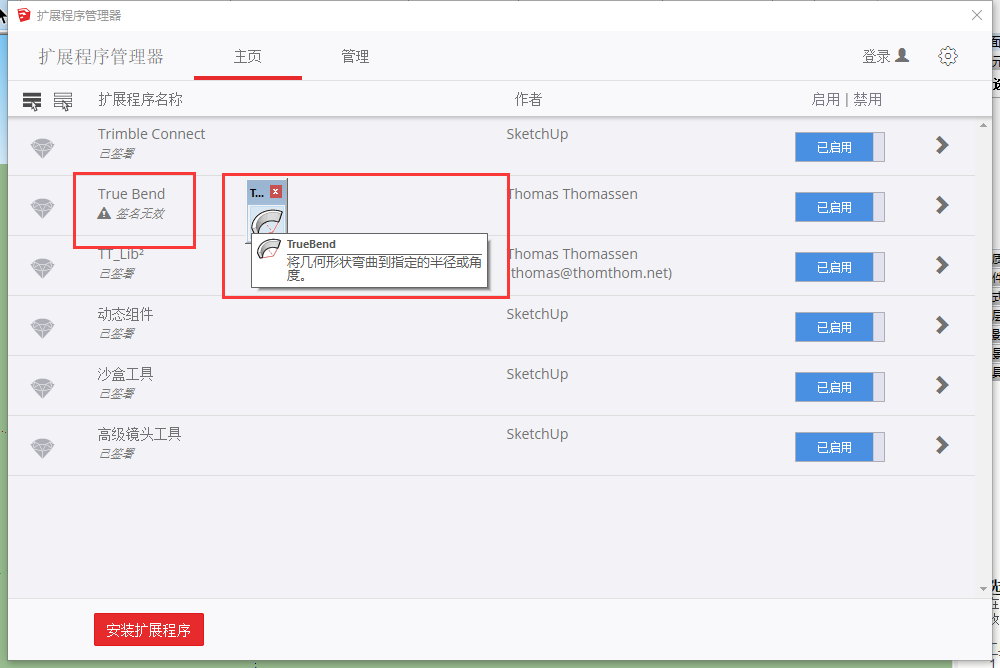This screenshot has height=668, width=1000.
Task: Toggle the 已启用 switch for TT_Lib²
Action: (x=839, y=267)
